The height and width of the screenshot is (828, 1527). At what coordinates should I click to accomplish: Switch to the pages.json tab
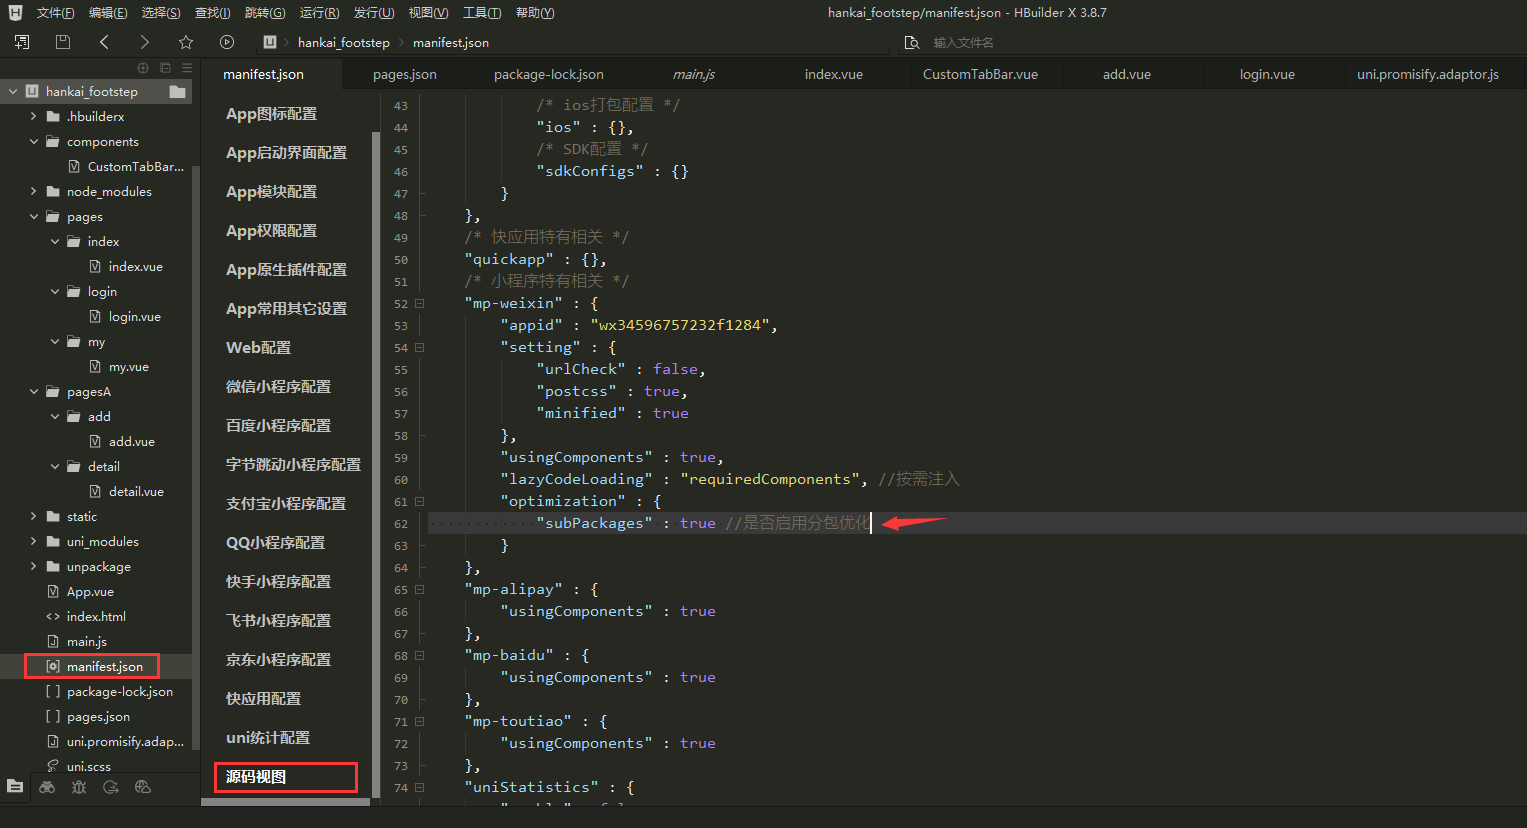[x=404, y=74]
